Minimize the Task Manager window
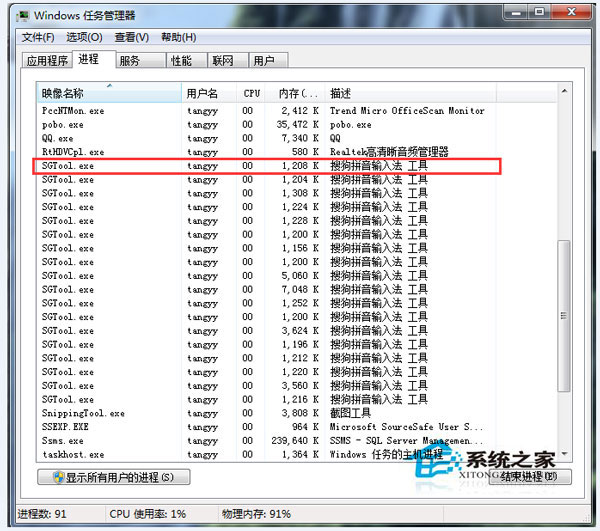 point(516,12)
